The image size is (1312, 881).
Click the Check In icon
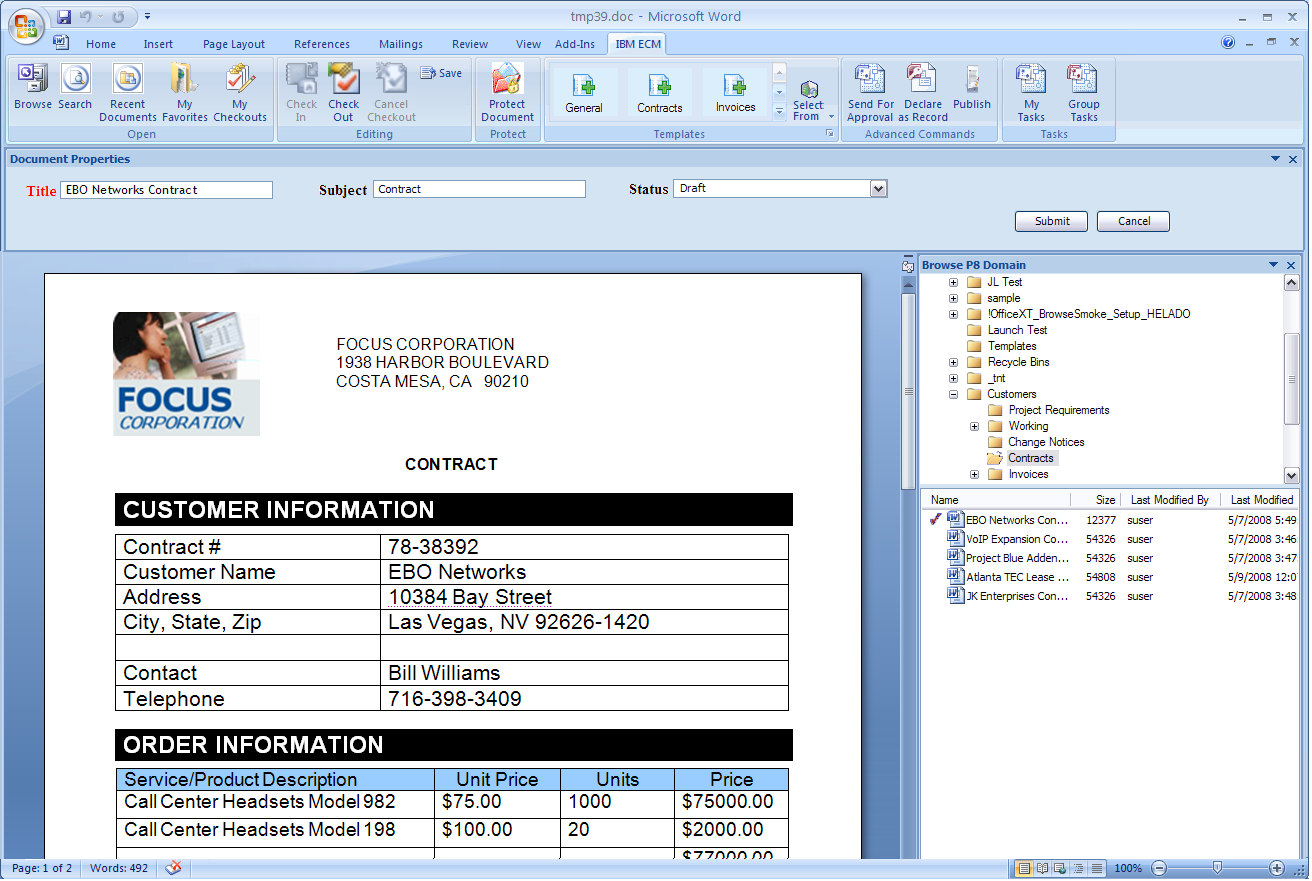coord(301,92)
